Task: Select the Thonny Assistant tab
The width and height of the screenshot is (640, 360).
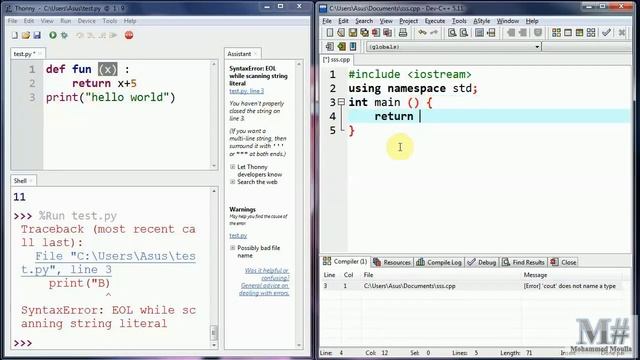Action: pyautogui.click(x=242, y=54)
